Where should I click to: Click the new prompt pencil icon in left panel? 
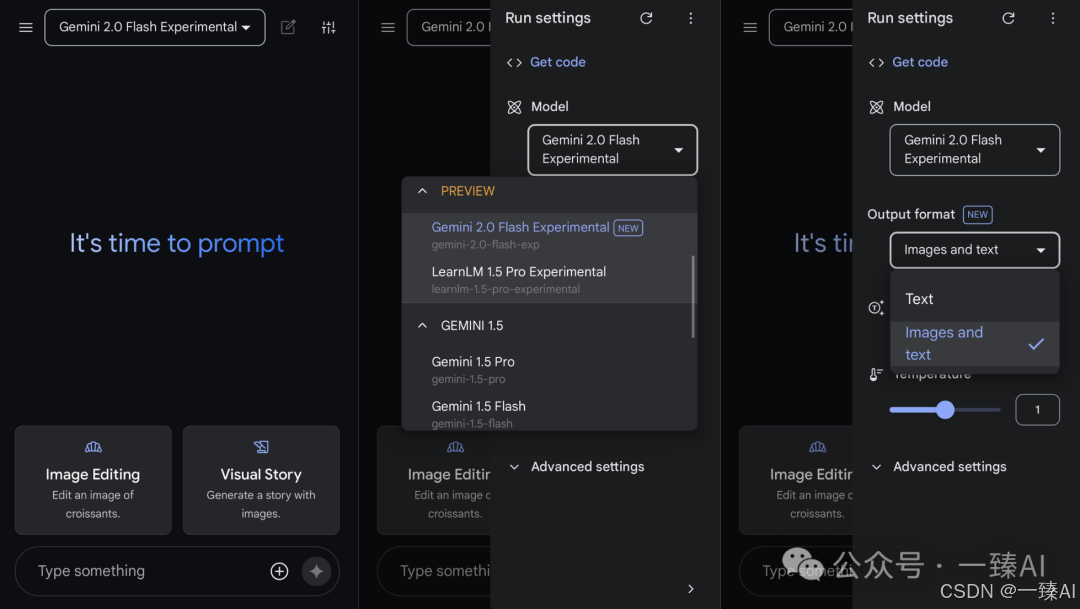point(288,28)
